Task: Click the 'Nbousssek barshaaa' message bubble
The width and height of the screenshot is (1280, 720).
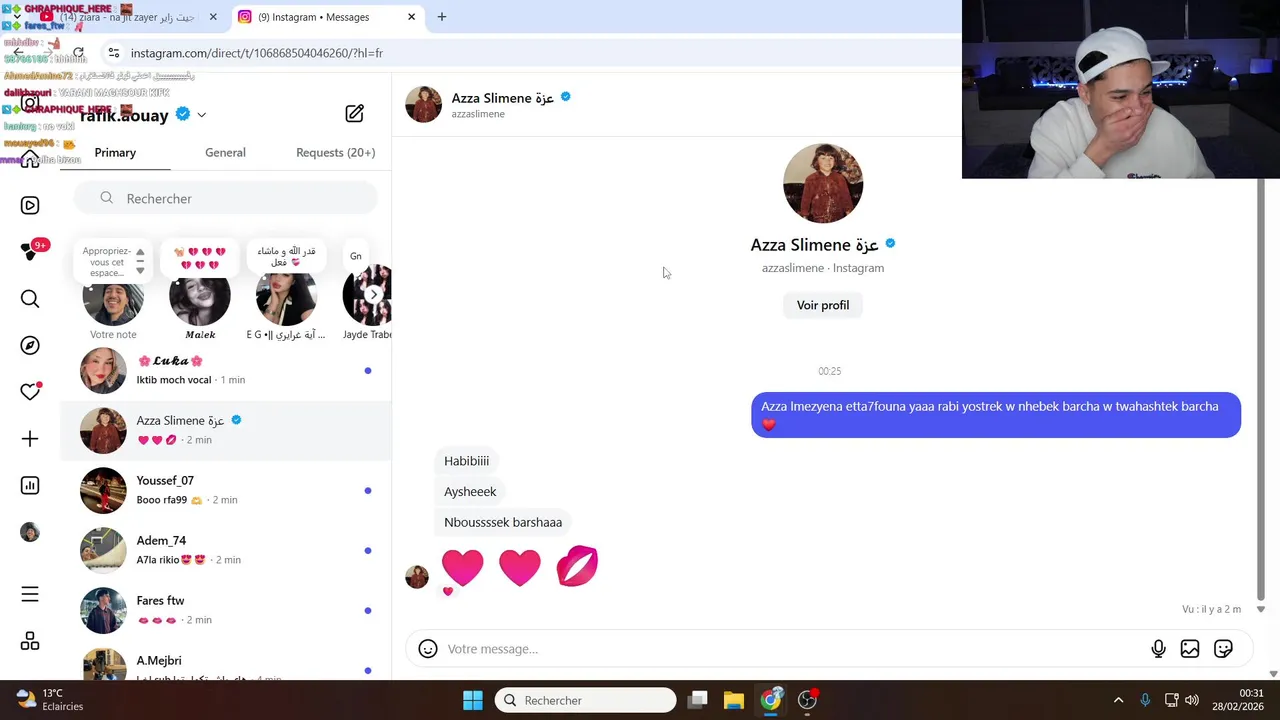Action: pyautogui.click(x=503, y=522)
